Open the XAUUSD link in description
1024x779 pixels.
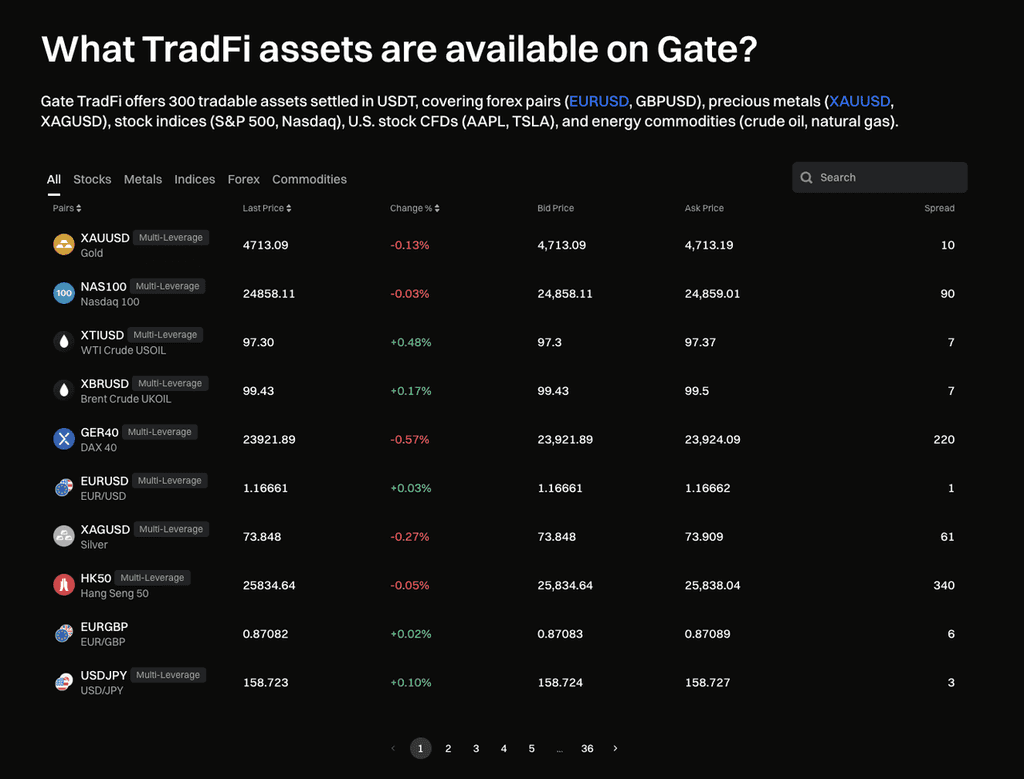tap(859, 101)
